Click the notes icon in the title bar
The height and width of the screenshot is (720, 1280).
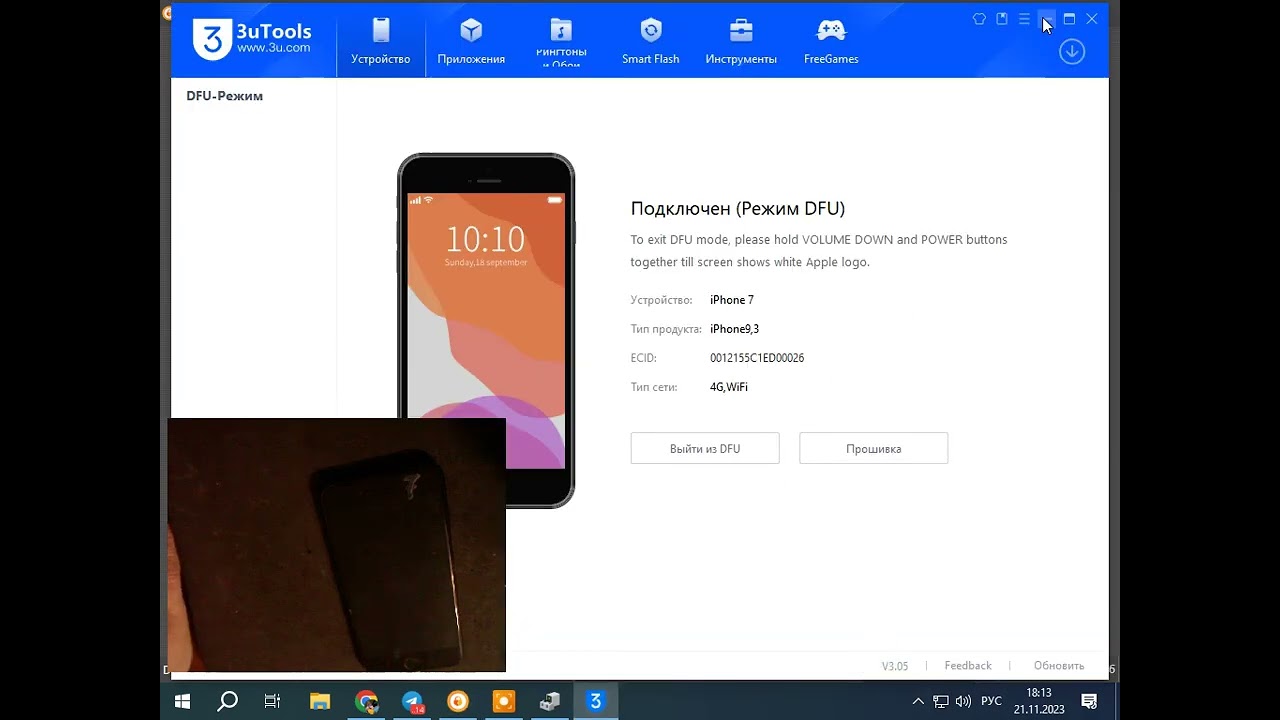click(1002, 18)
